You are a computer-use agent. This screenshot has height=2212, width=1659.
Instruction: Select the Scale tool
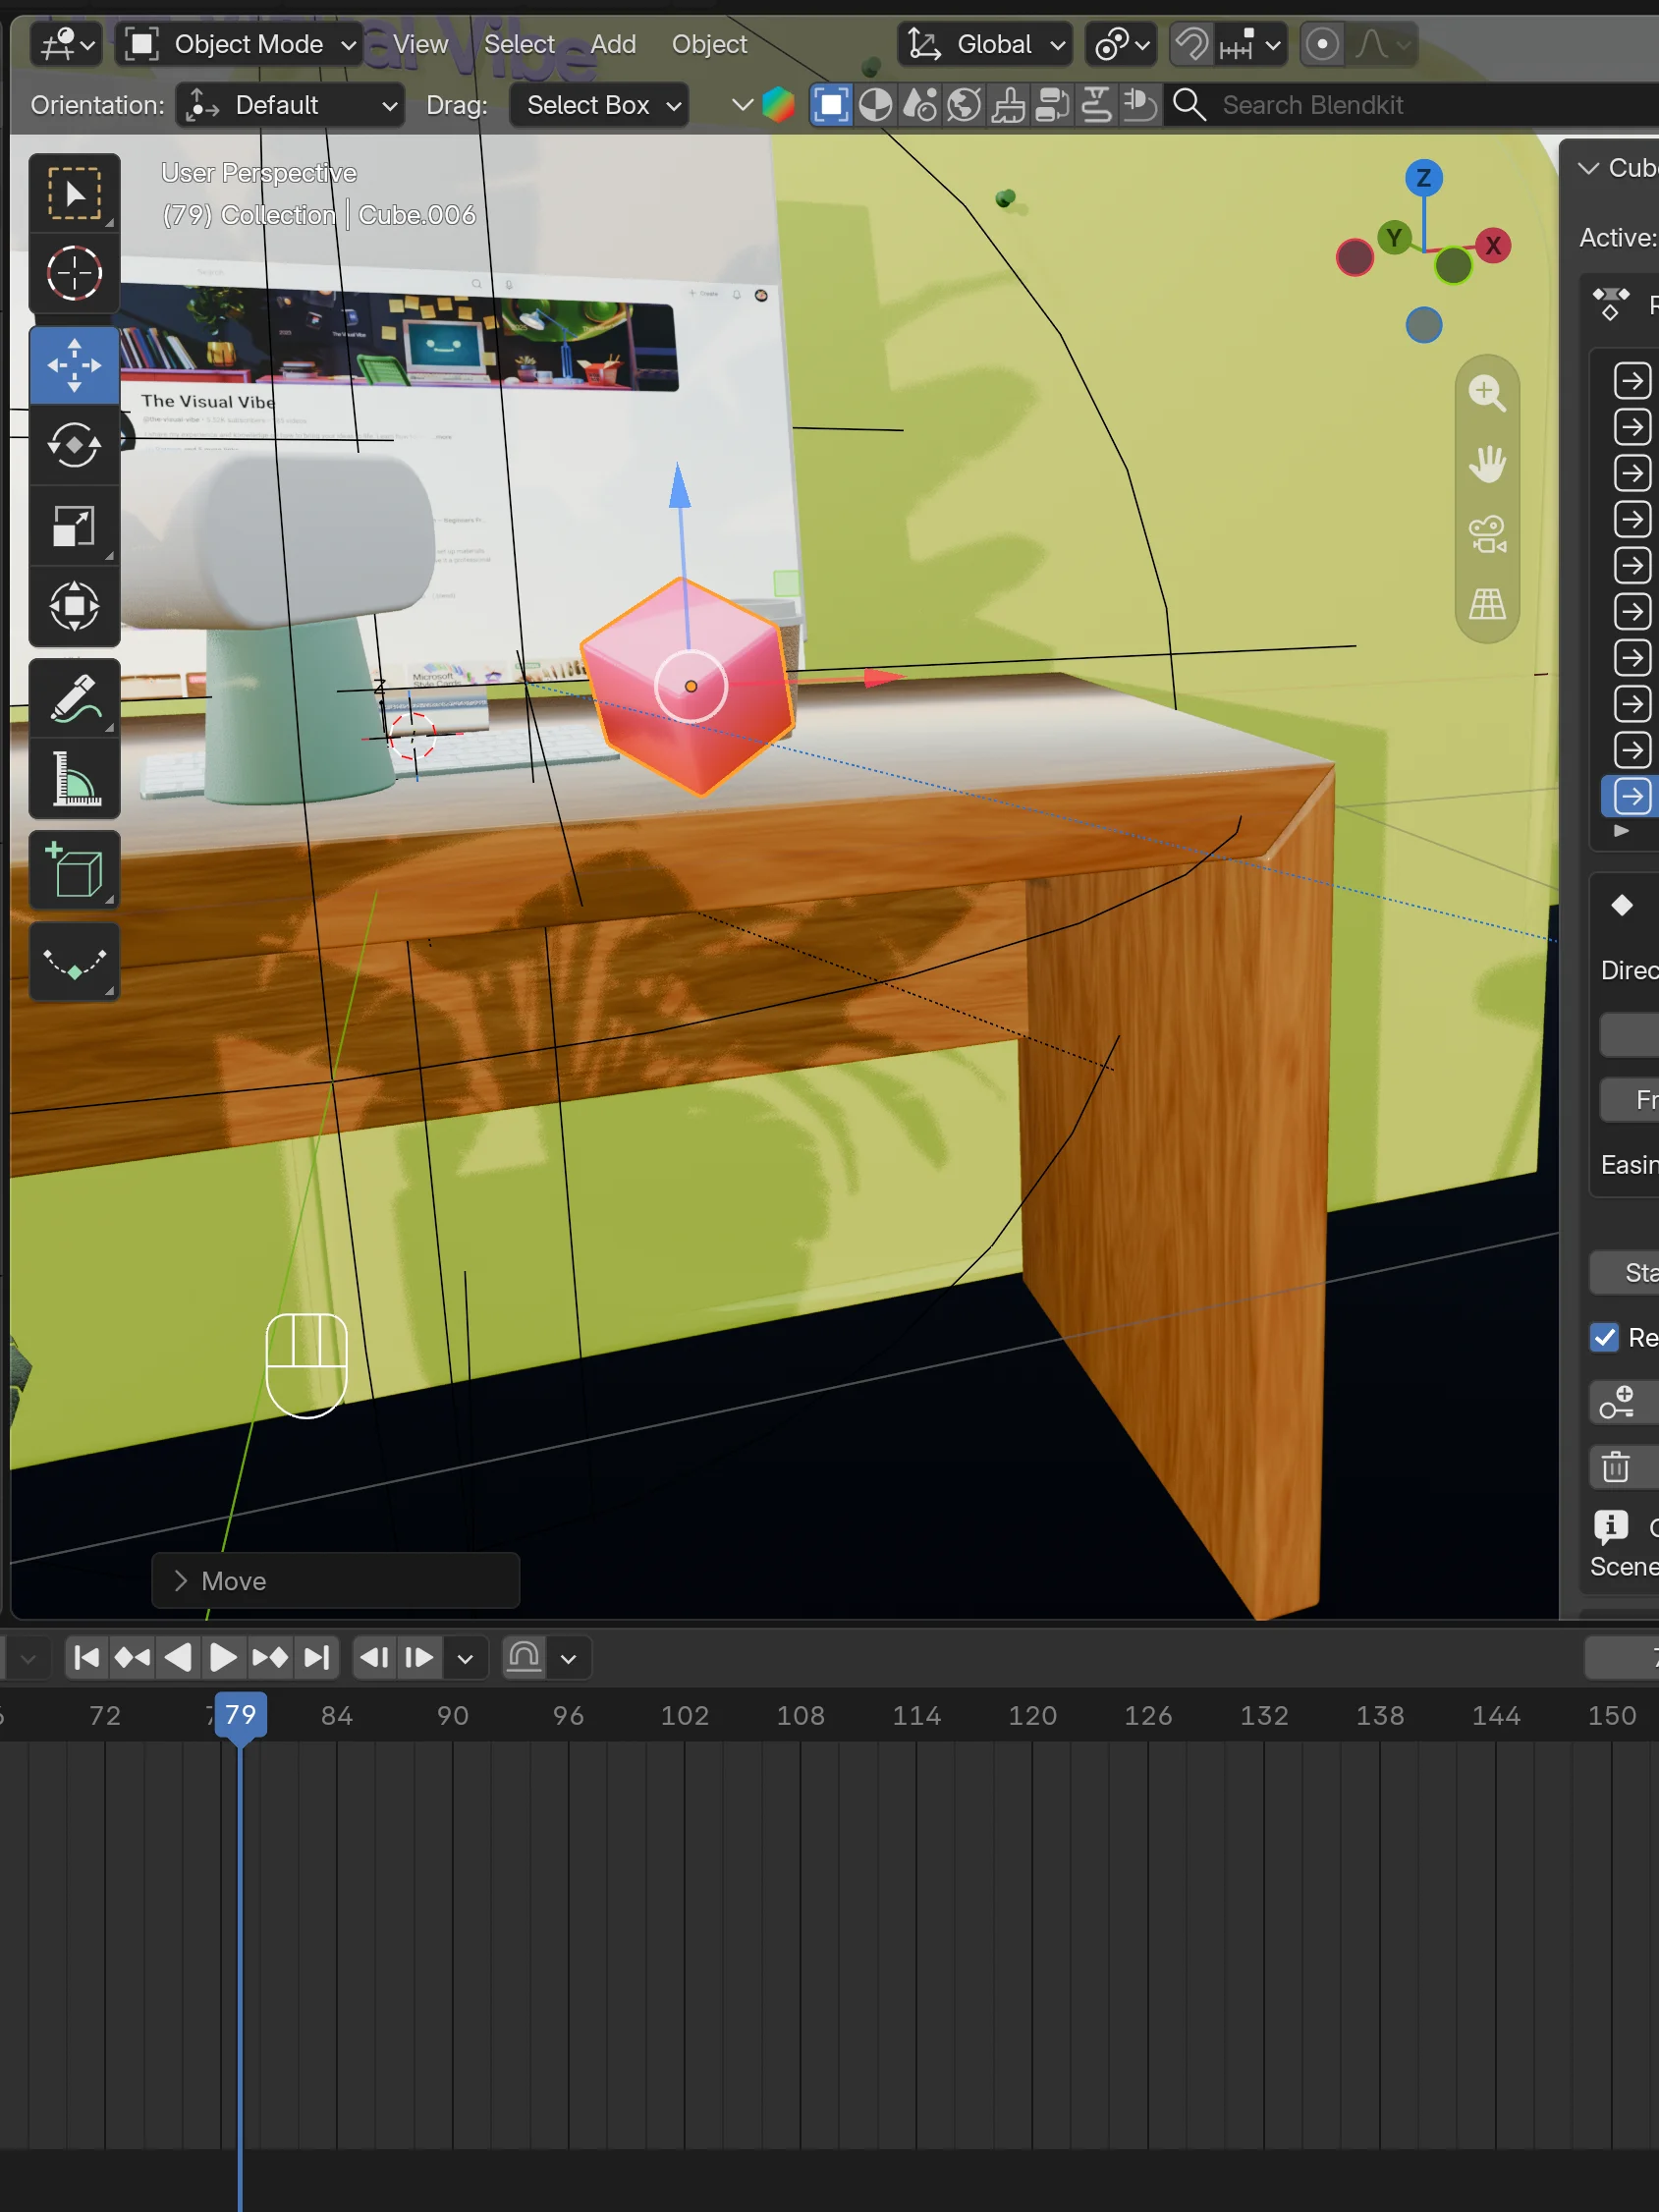click(74, 526)
